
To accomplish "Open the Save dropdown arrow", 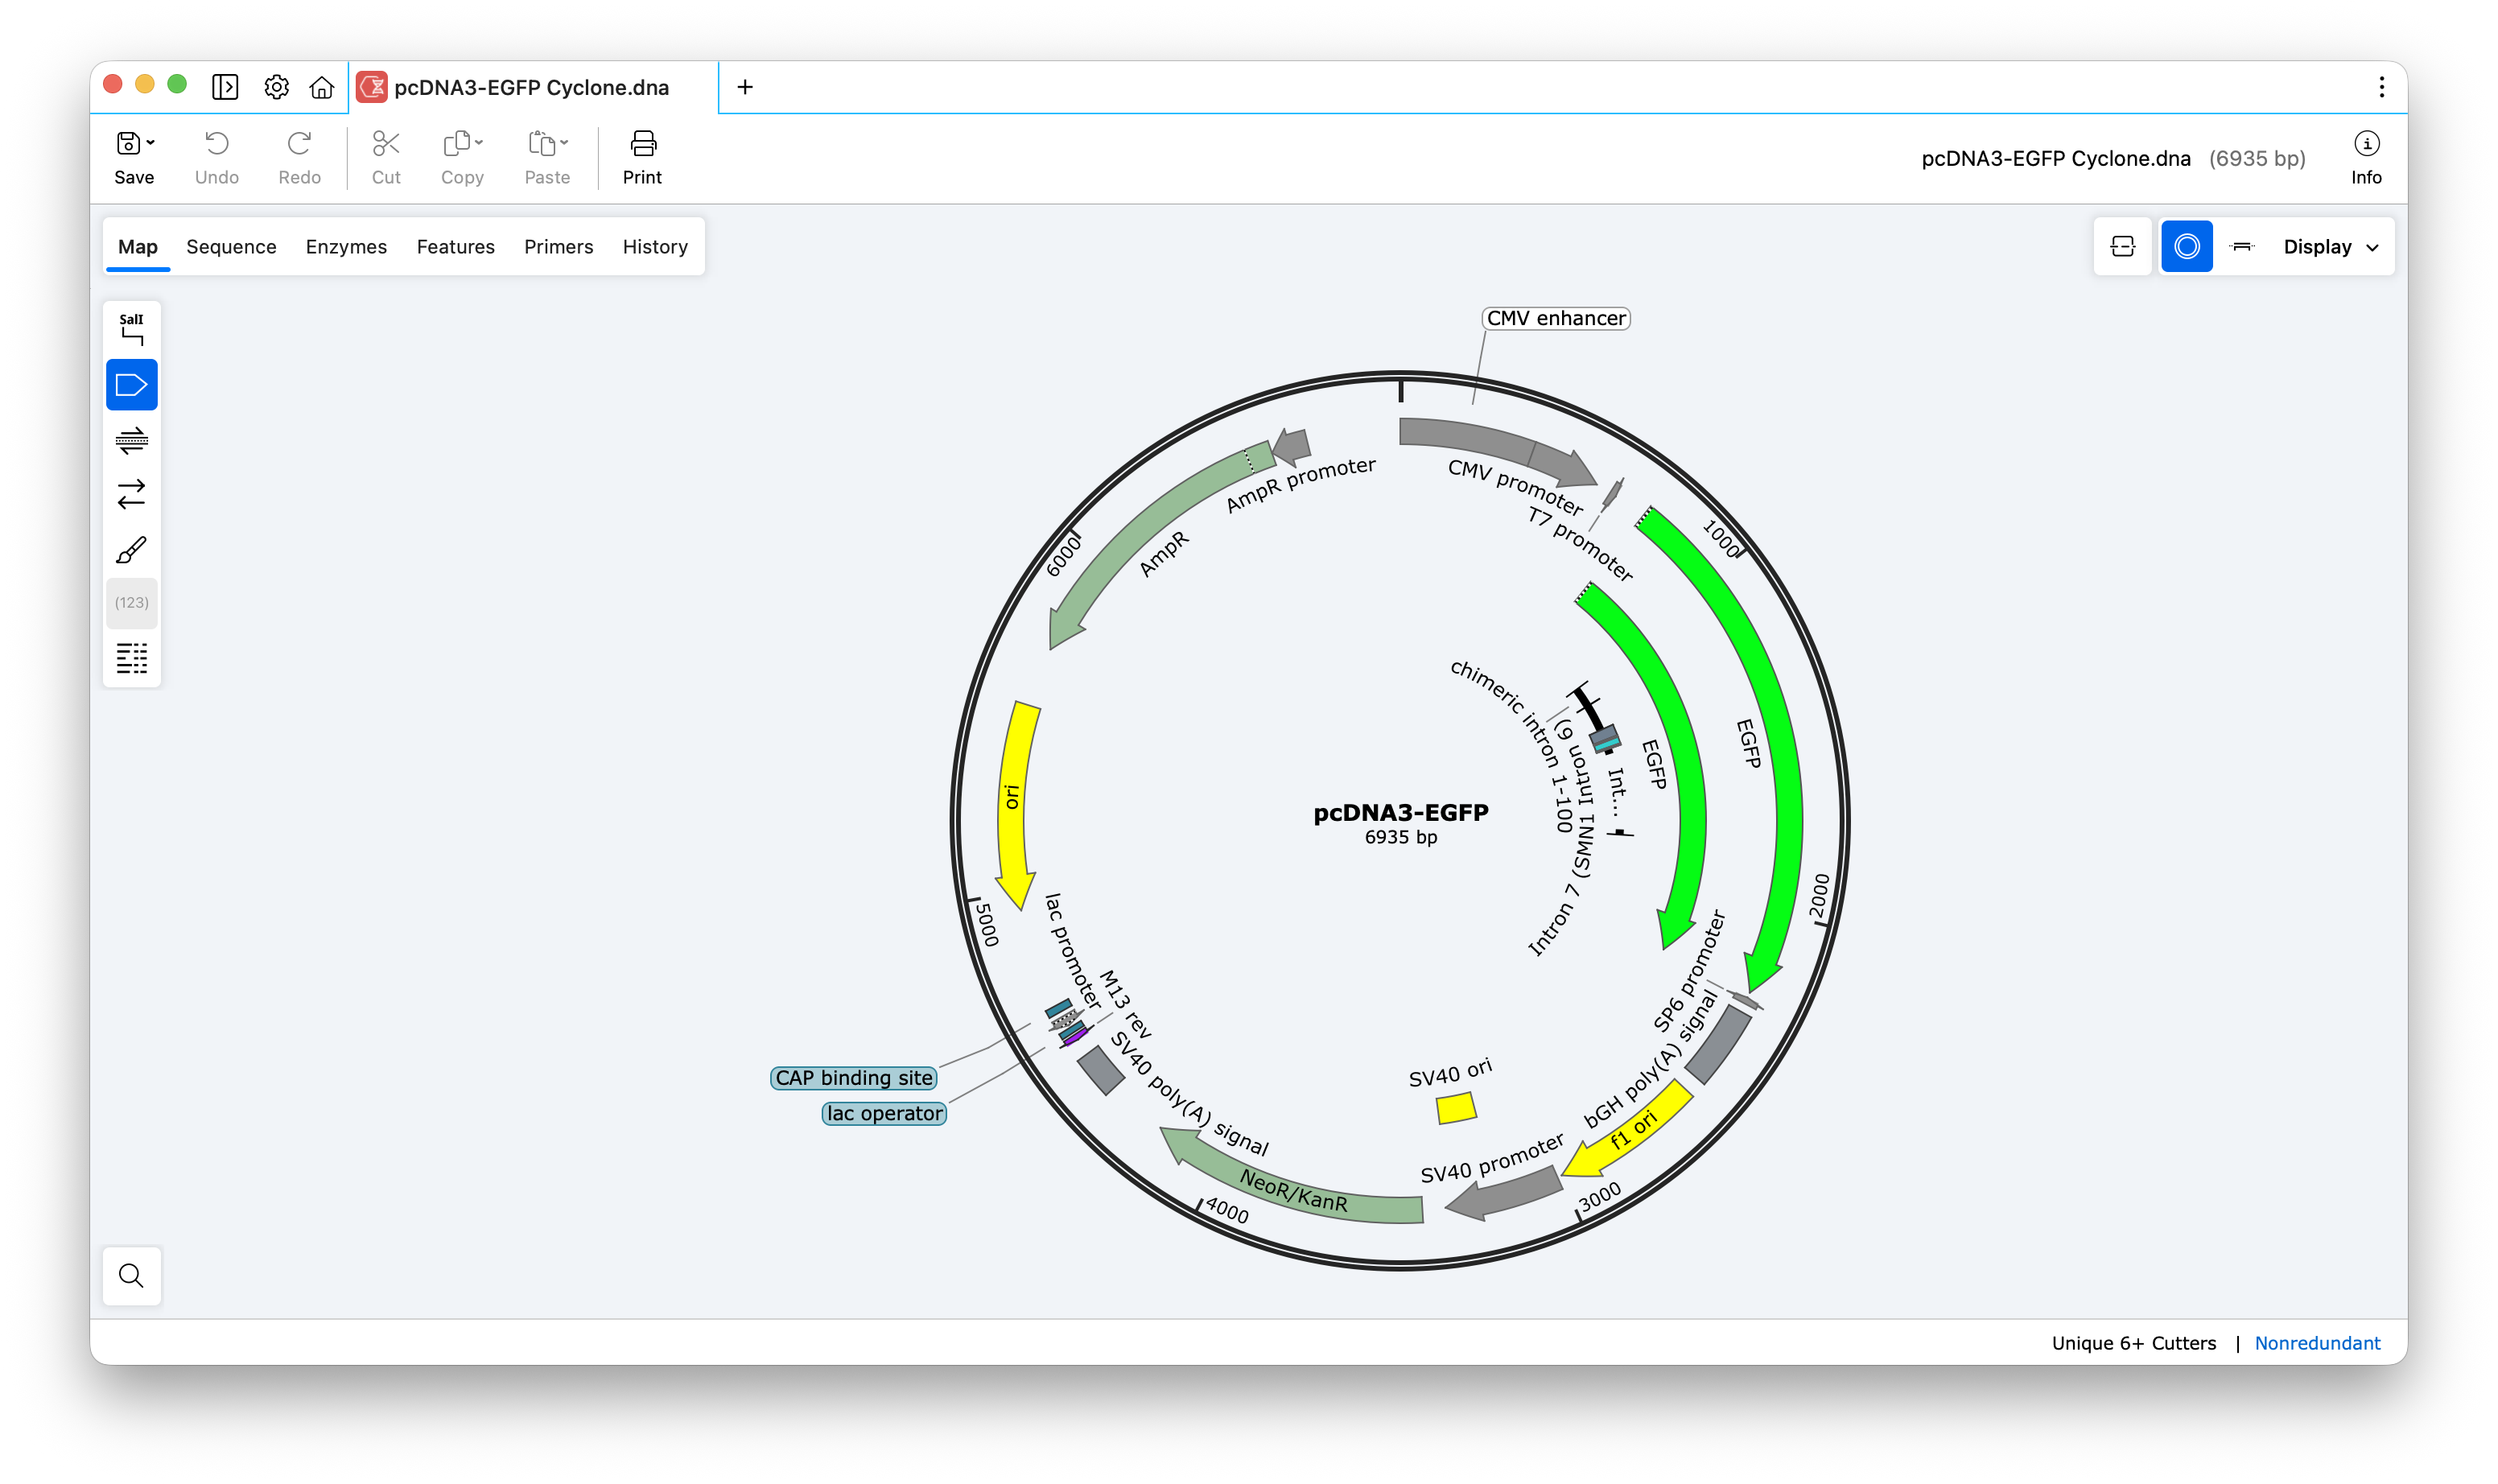I will coord(151,143).
